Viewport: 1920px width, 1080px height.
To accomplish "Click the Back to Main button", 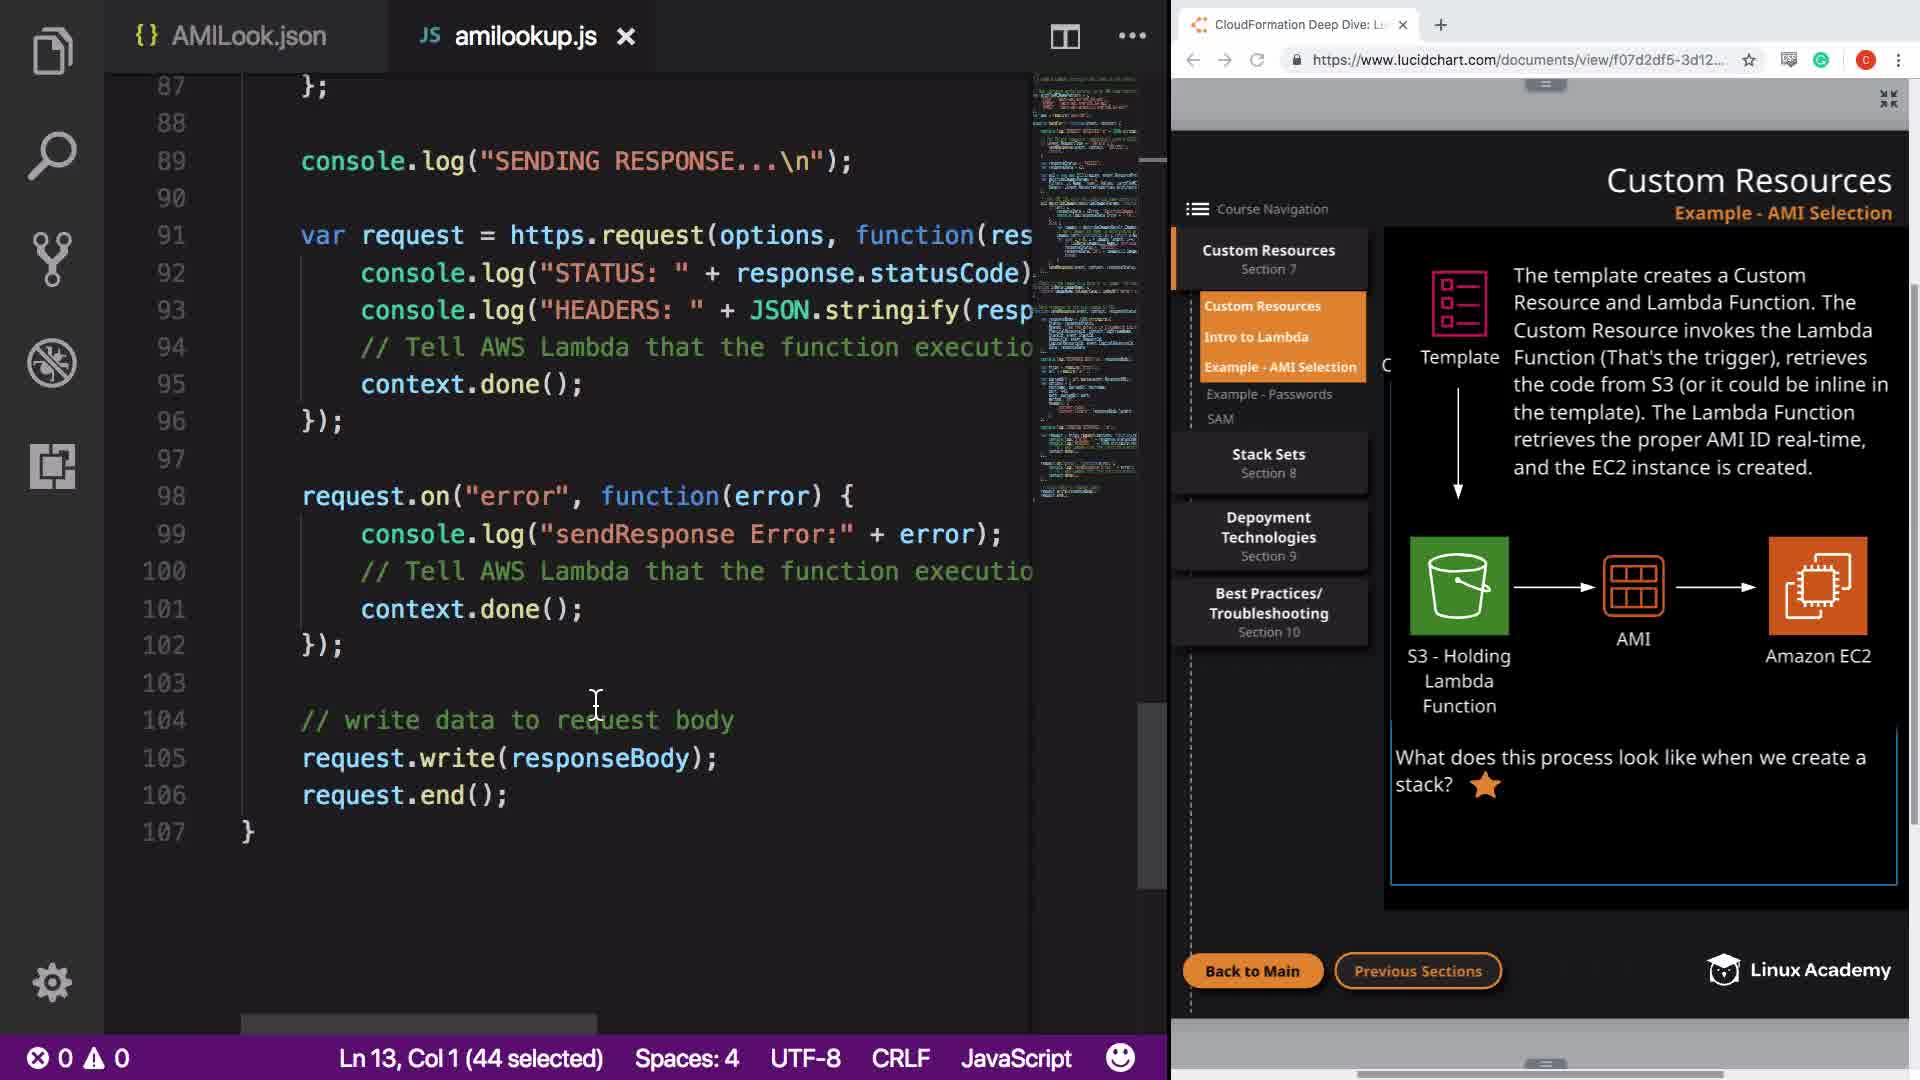I will [x=1252, y=971].
